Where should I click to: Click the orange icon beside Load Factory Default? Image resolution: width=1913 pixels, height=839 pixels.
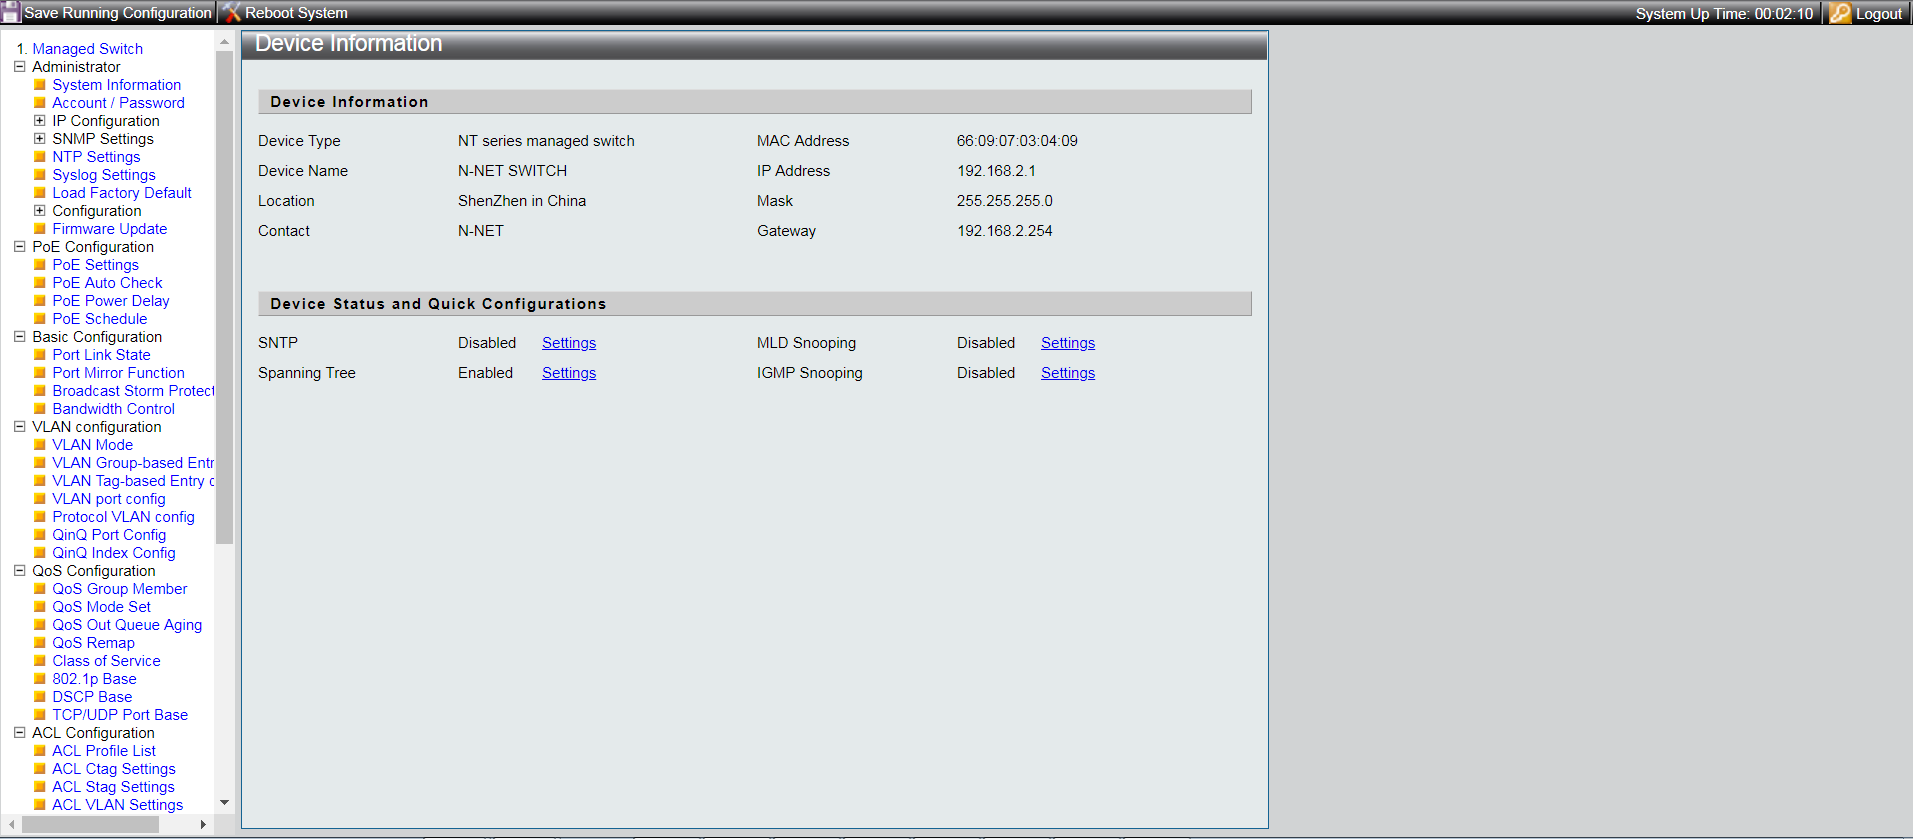click(x=40, y=193)
